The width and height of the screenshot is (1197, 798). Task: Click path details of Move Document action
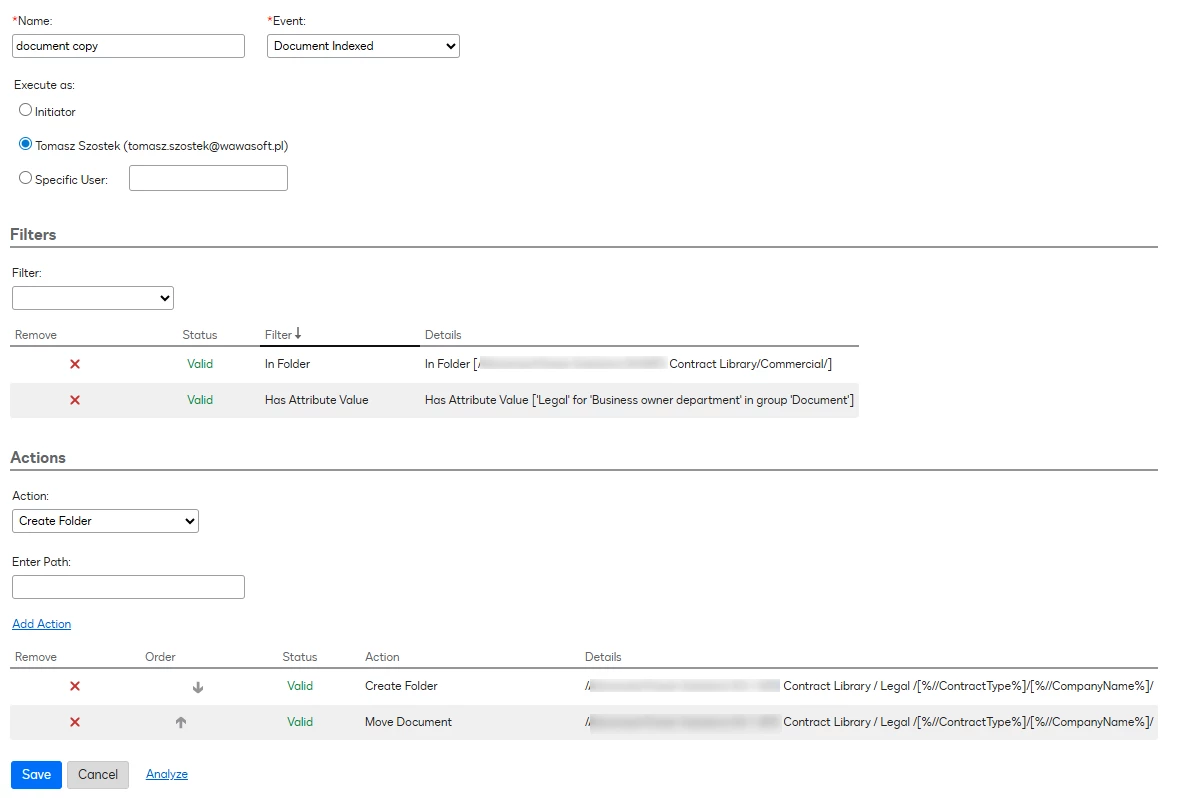pos(870,722)
